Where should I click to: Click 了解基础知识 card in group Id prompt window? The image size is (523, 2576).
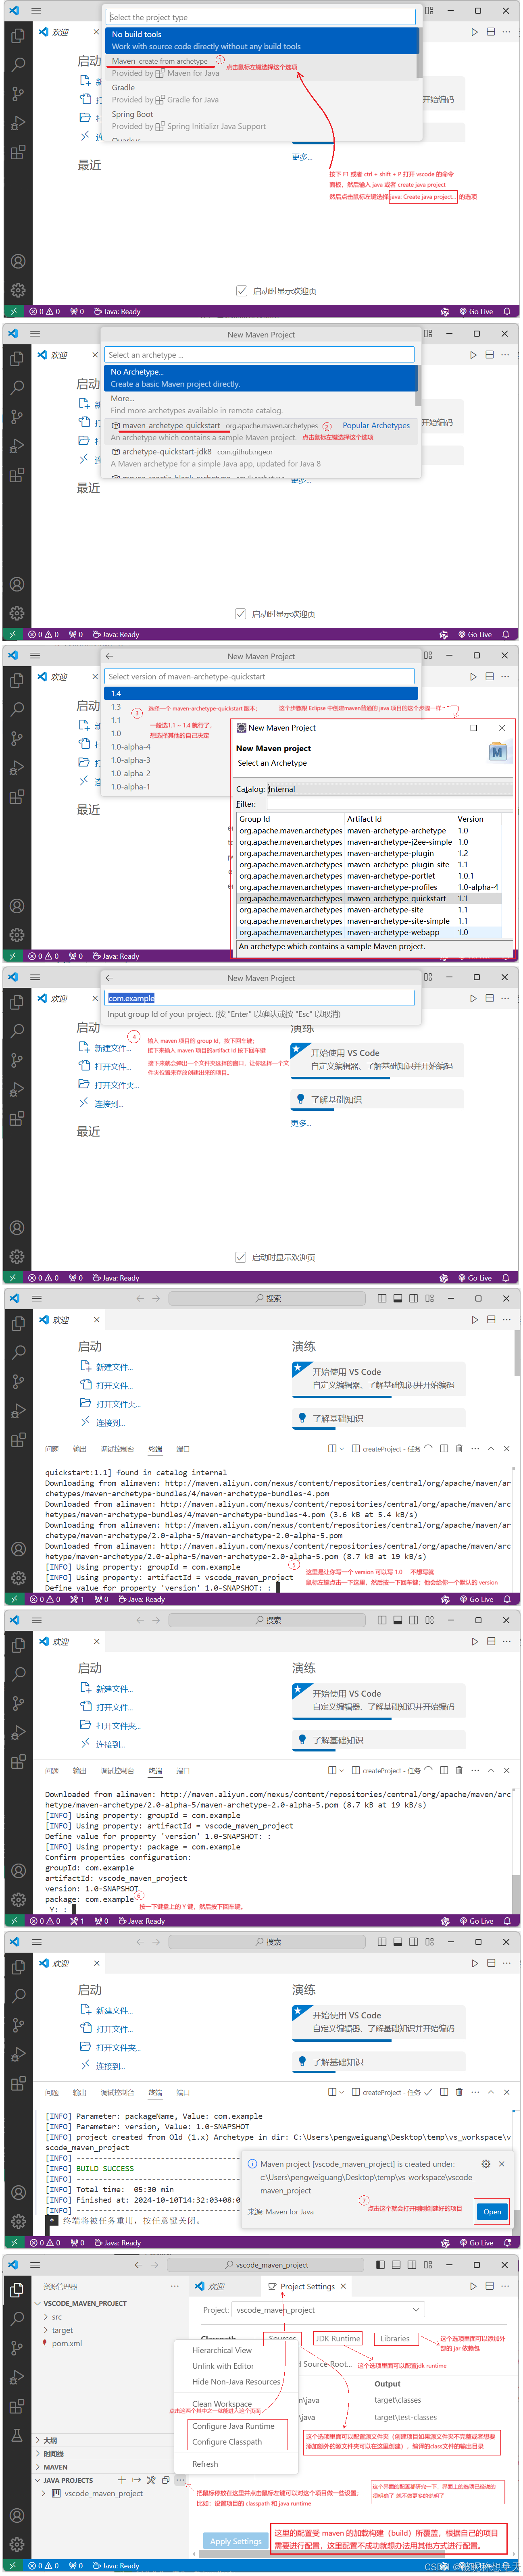click(x=378, y=1099)
